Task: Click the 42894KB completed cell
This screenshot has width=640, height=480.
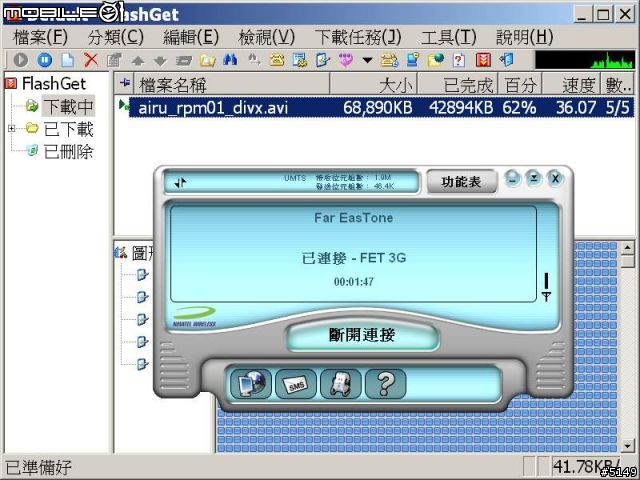Action: (461, 108)
